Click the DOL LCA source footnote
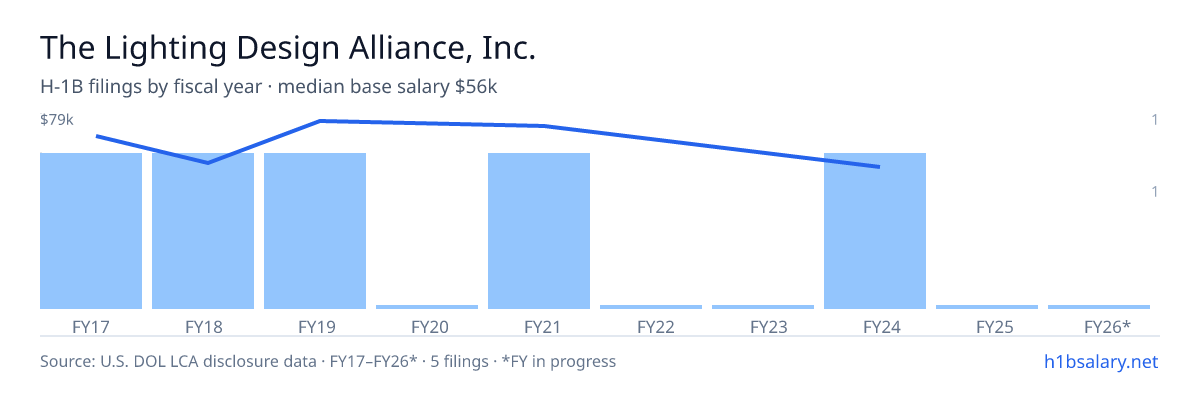This screenshot has width=1200, height=400. pyautogui.click(x=328, y=361)
